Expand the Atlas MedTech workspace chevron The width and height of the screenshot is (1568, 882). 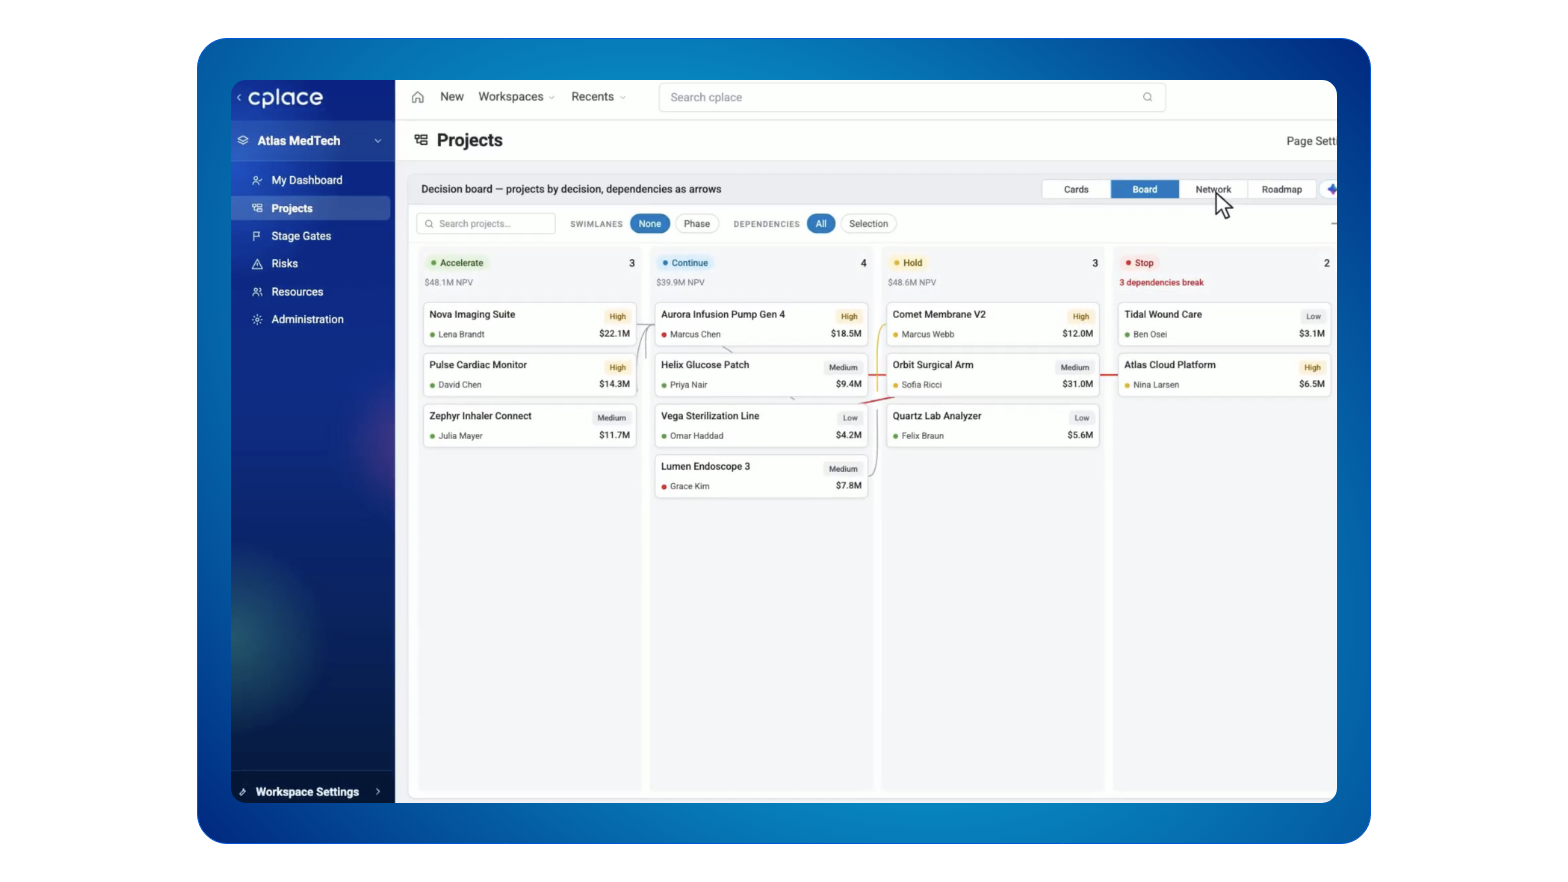tap(378, 141)
